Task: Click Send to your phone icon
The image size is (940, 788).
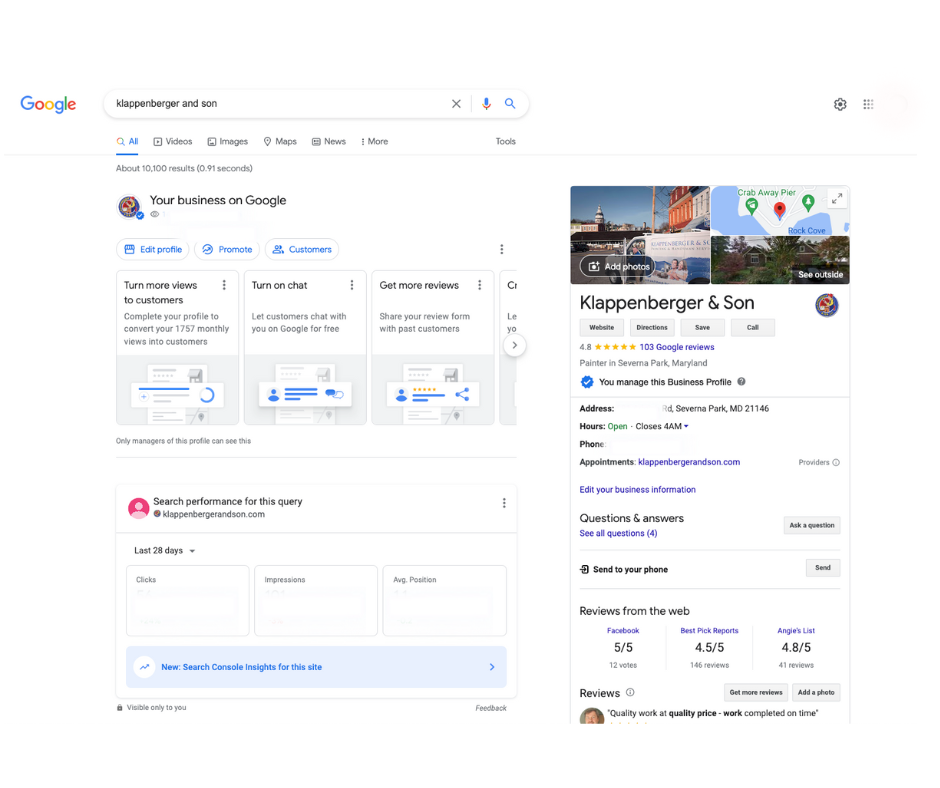Action: pos(585,569)
